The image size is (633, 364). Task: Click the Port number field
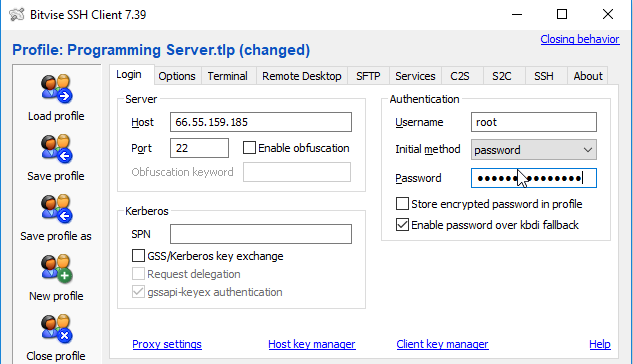click(199, 148)
